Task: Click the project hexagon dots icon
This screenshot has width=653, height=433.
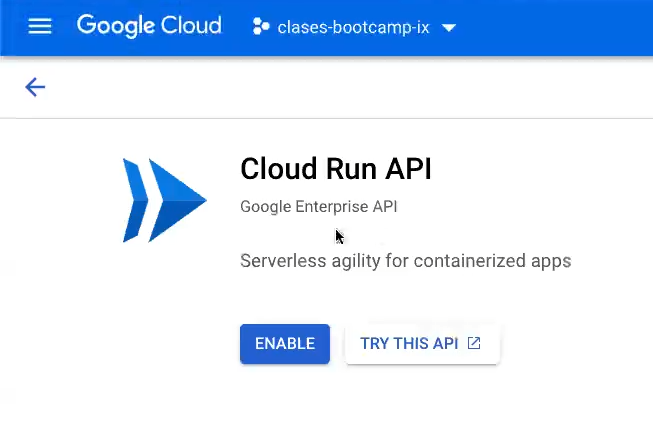Action: tap(261, 26)
